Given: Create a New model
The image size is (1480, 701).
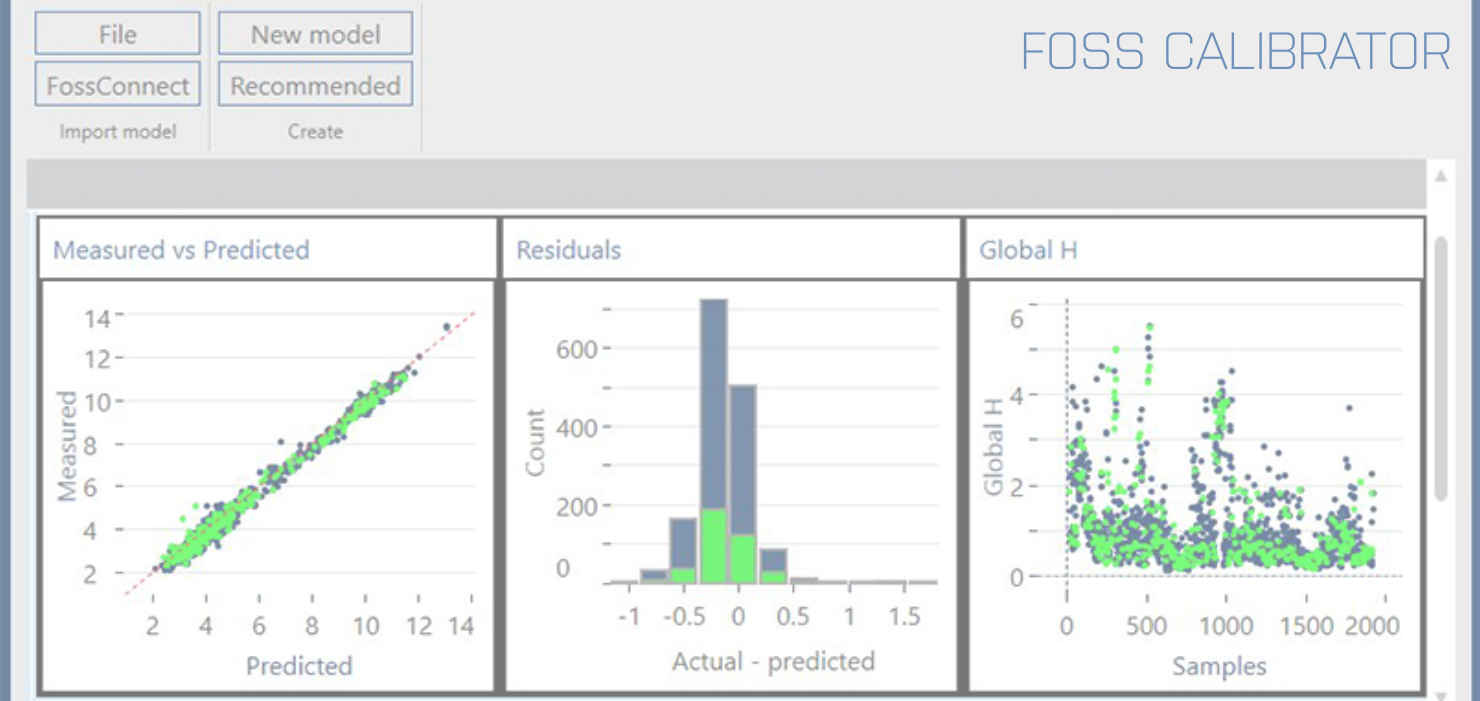Looking at the screenshot, I should coord(315,34).
